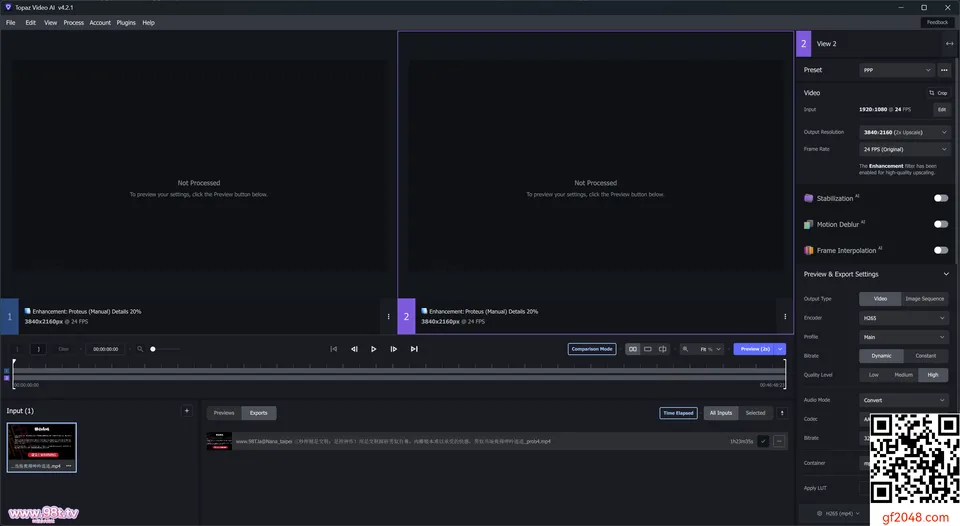This screenshot has width=960, height=526.
Task: Click the Clear trim button
Action: click(63, 349)
